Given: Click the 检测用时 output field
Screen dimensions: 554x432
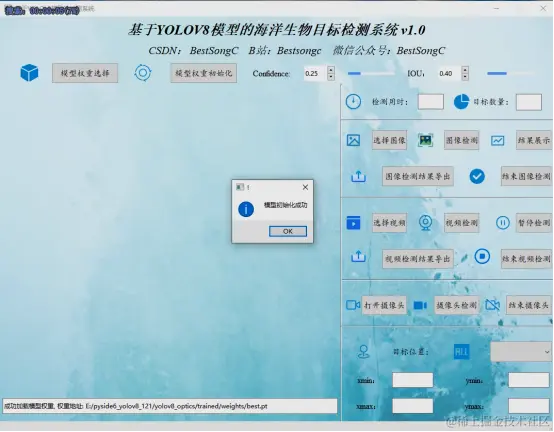Looking at the screenshot, I should (431, 102).
